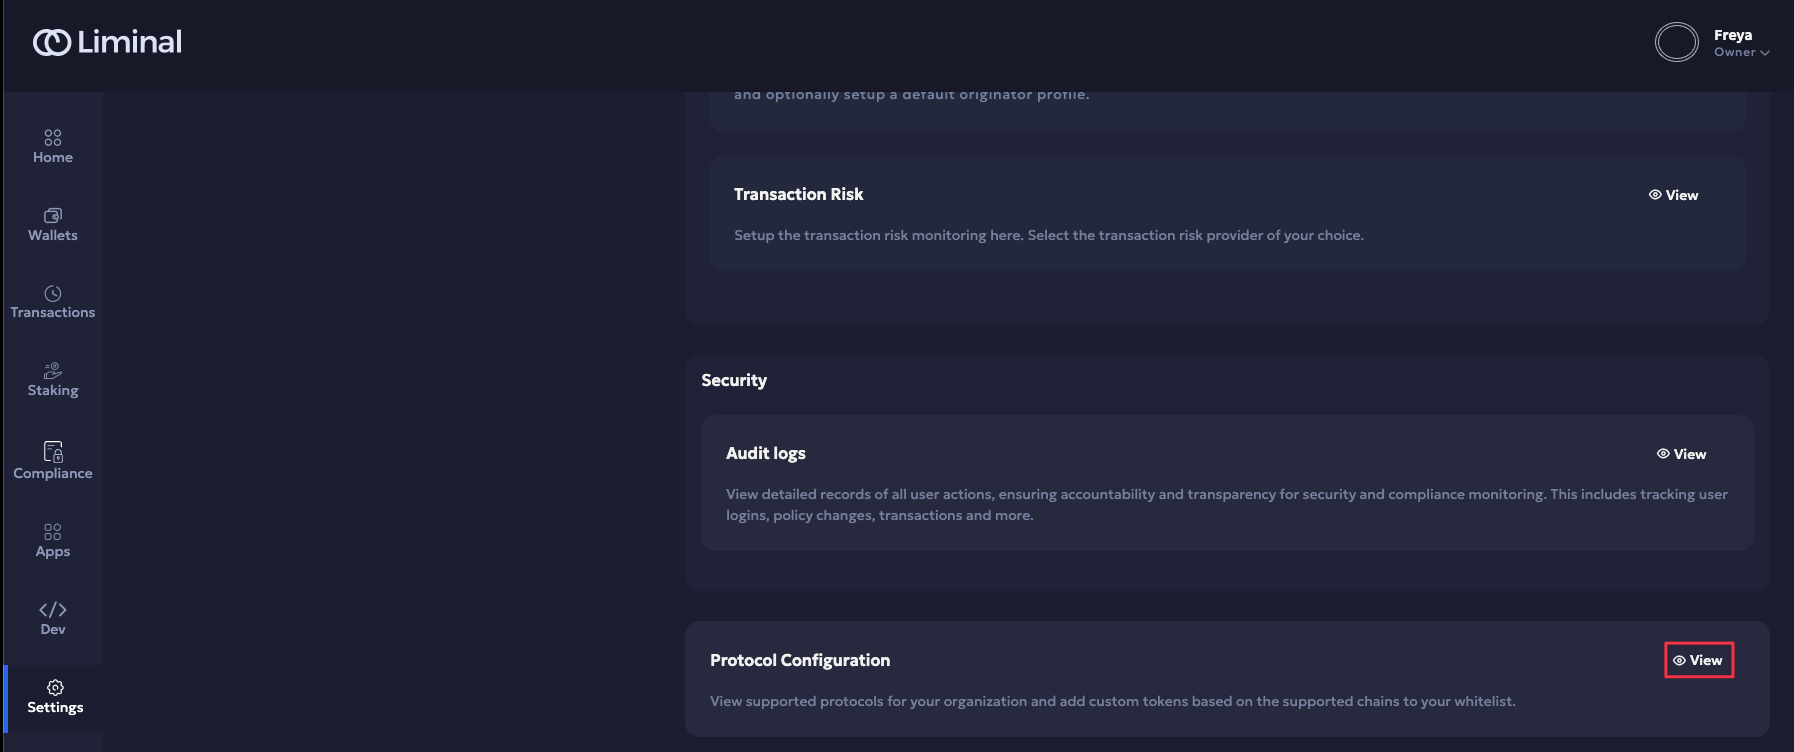Viewport: 1794px width, 752px height.
Task: Click the Liminal logo
Action: (107, 42)
